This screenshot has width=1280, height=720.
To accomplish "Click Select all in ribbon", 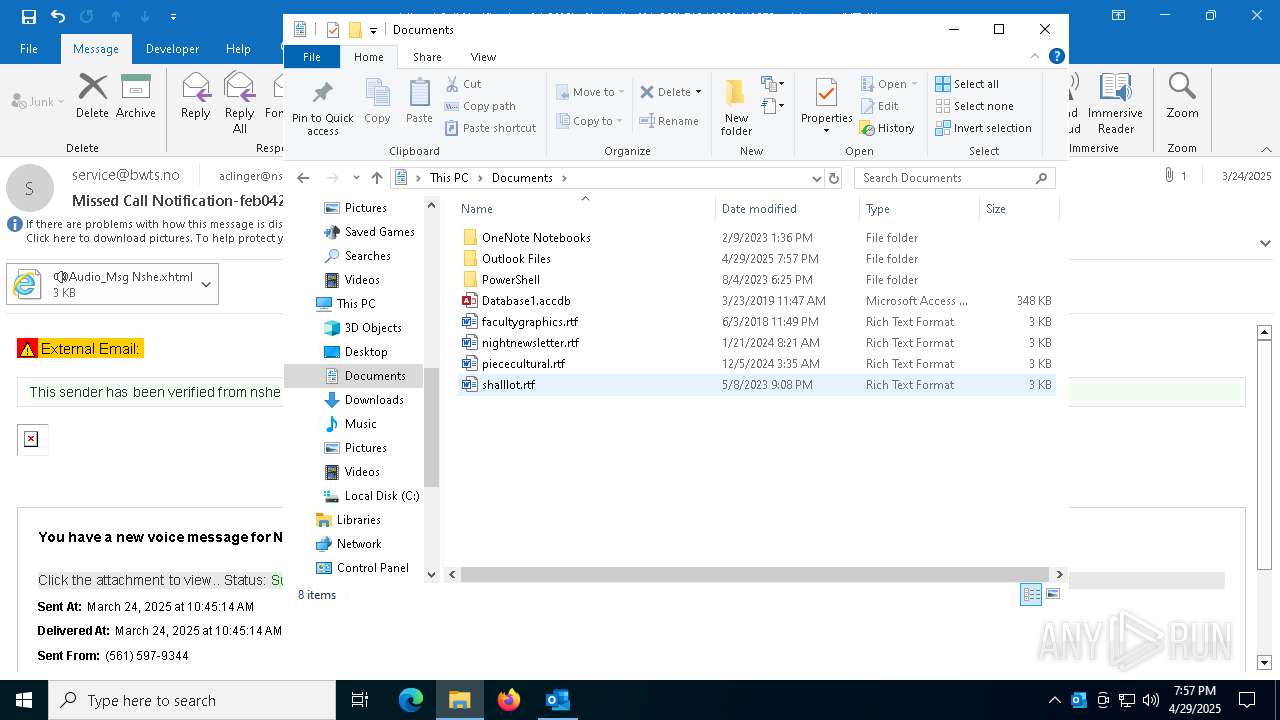I will pos(967,84).
